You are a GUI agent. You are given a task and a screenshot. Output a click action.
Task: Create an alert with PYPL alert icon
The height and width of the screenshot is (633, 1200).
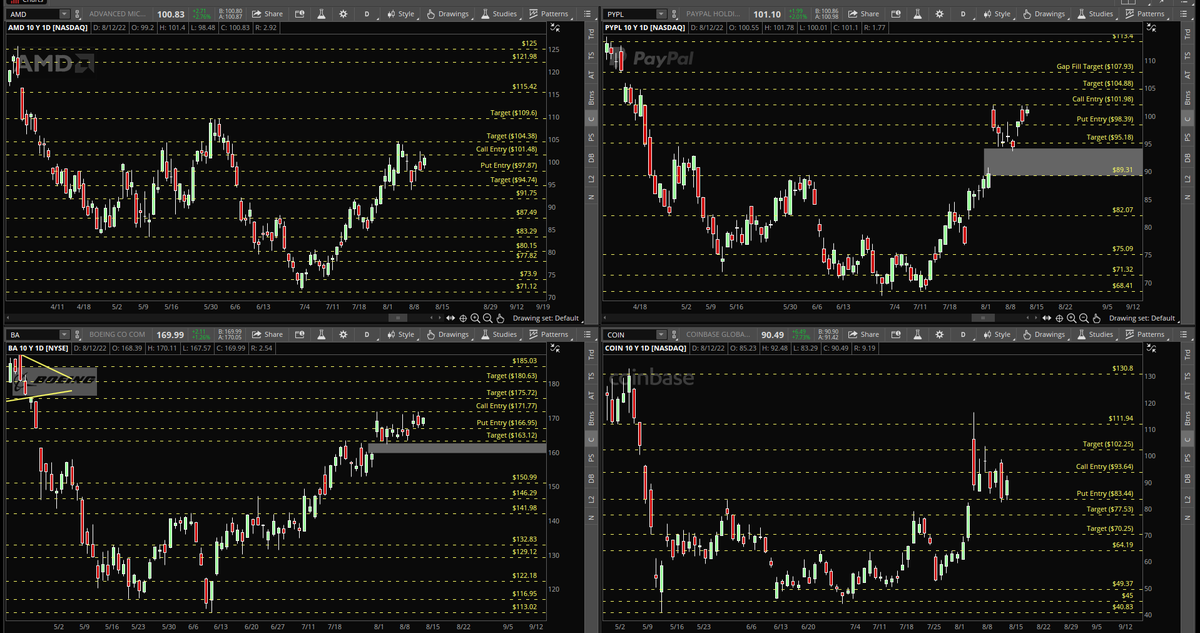pos(895,14)
